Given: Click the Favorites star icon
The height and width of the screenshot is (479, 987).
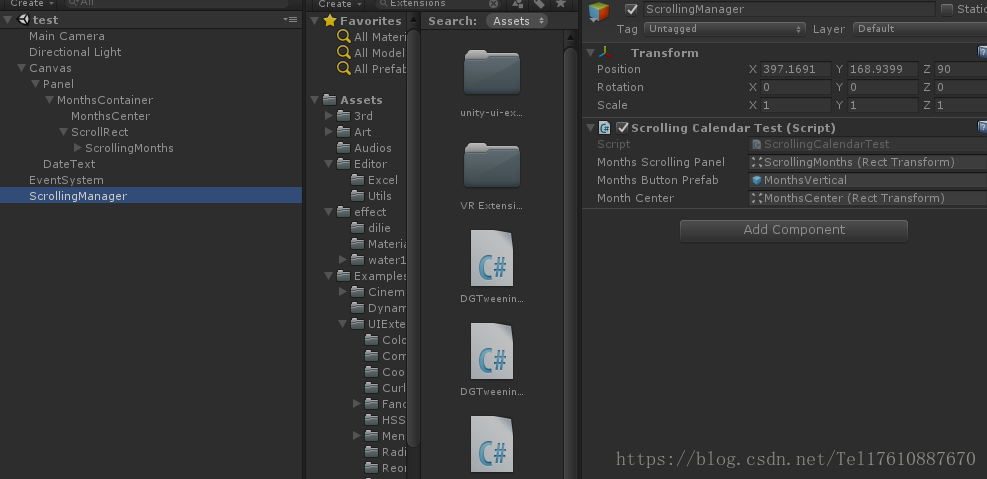Looking at the screenshot, I should point(329,21).
